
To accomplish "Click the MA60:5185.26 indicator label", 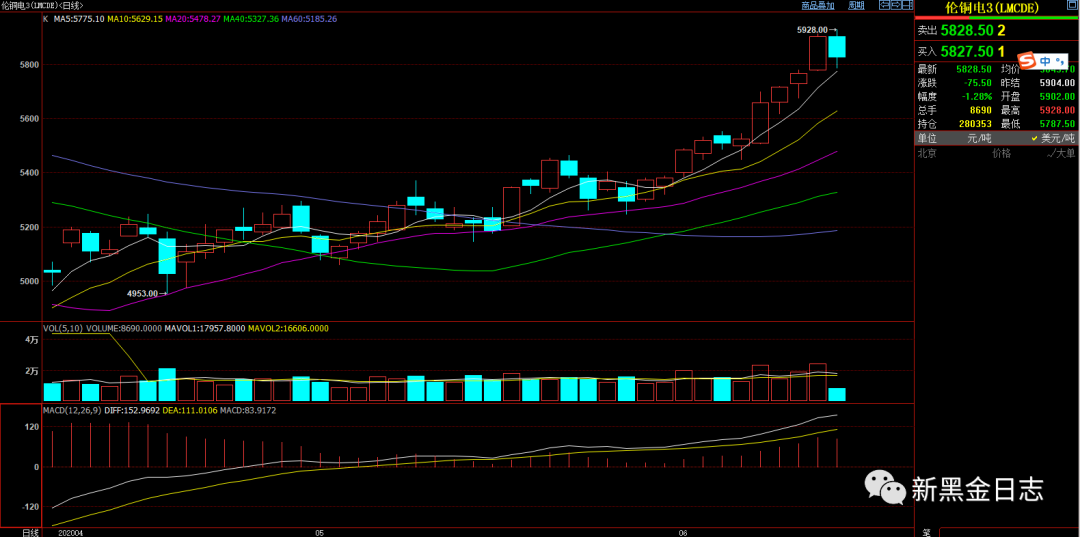I will (309, 19).
